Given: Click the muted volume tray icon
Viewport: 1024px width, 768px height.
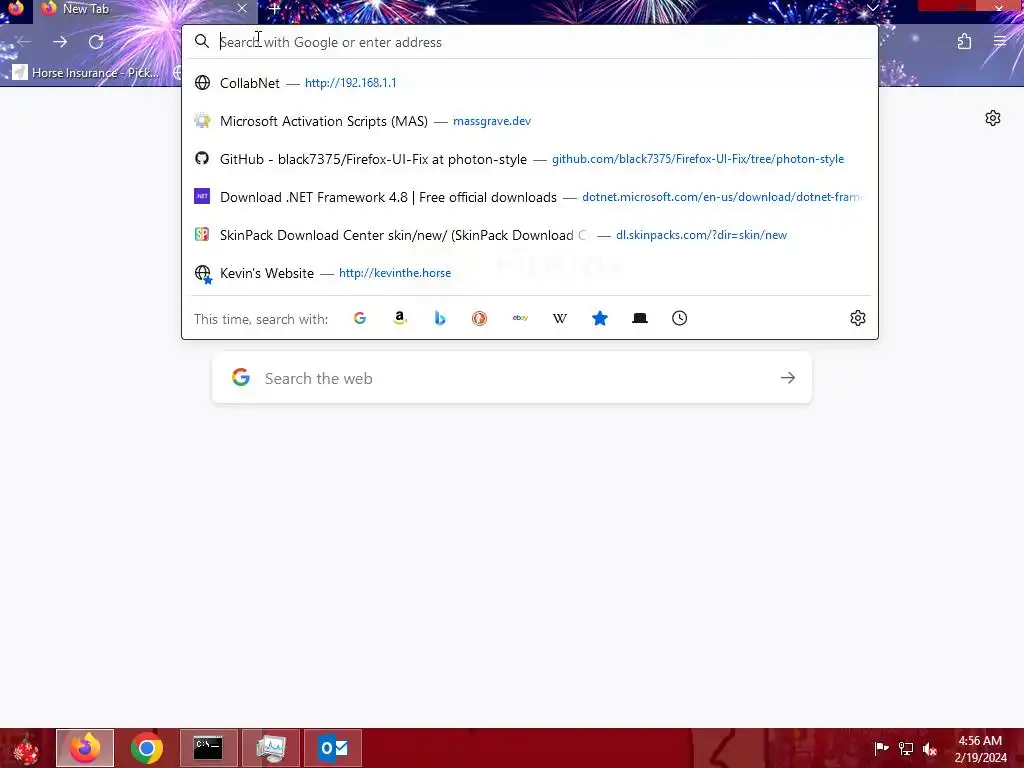Looking at the screenshot, I should pos(929,748).
